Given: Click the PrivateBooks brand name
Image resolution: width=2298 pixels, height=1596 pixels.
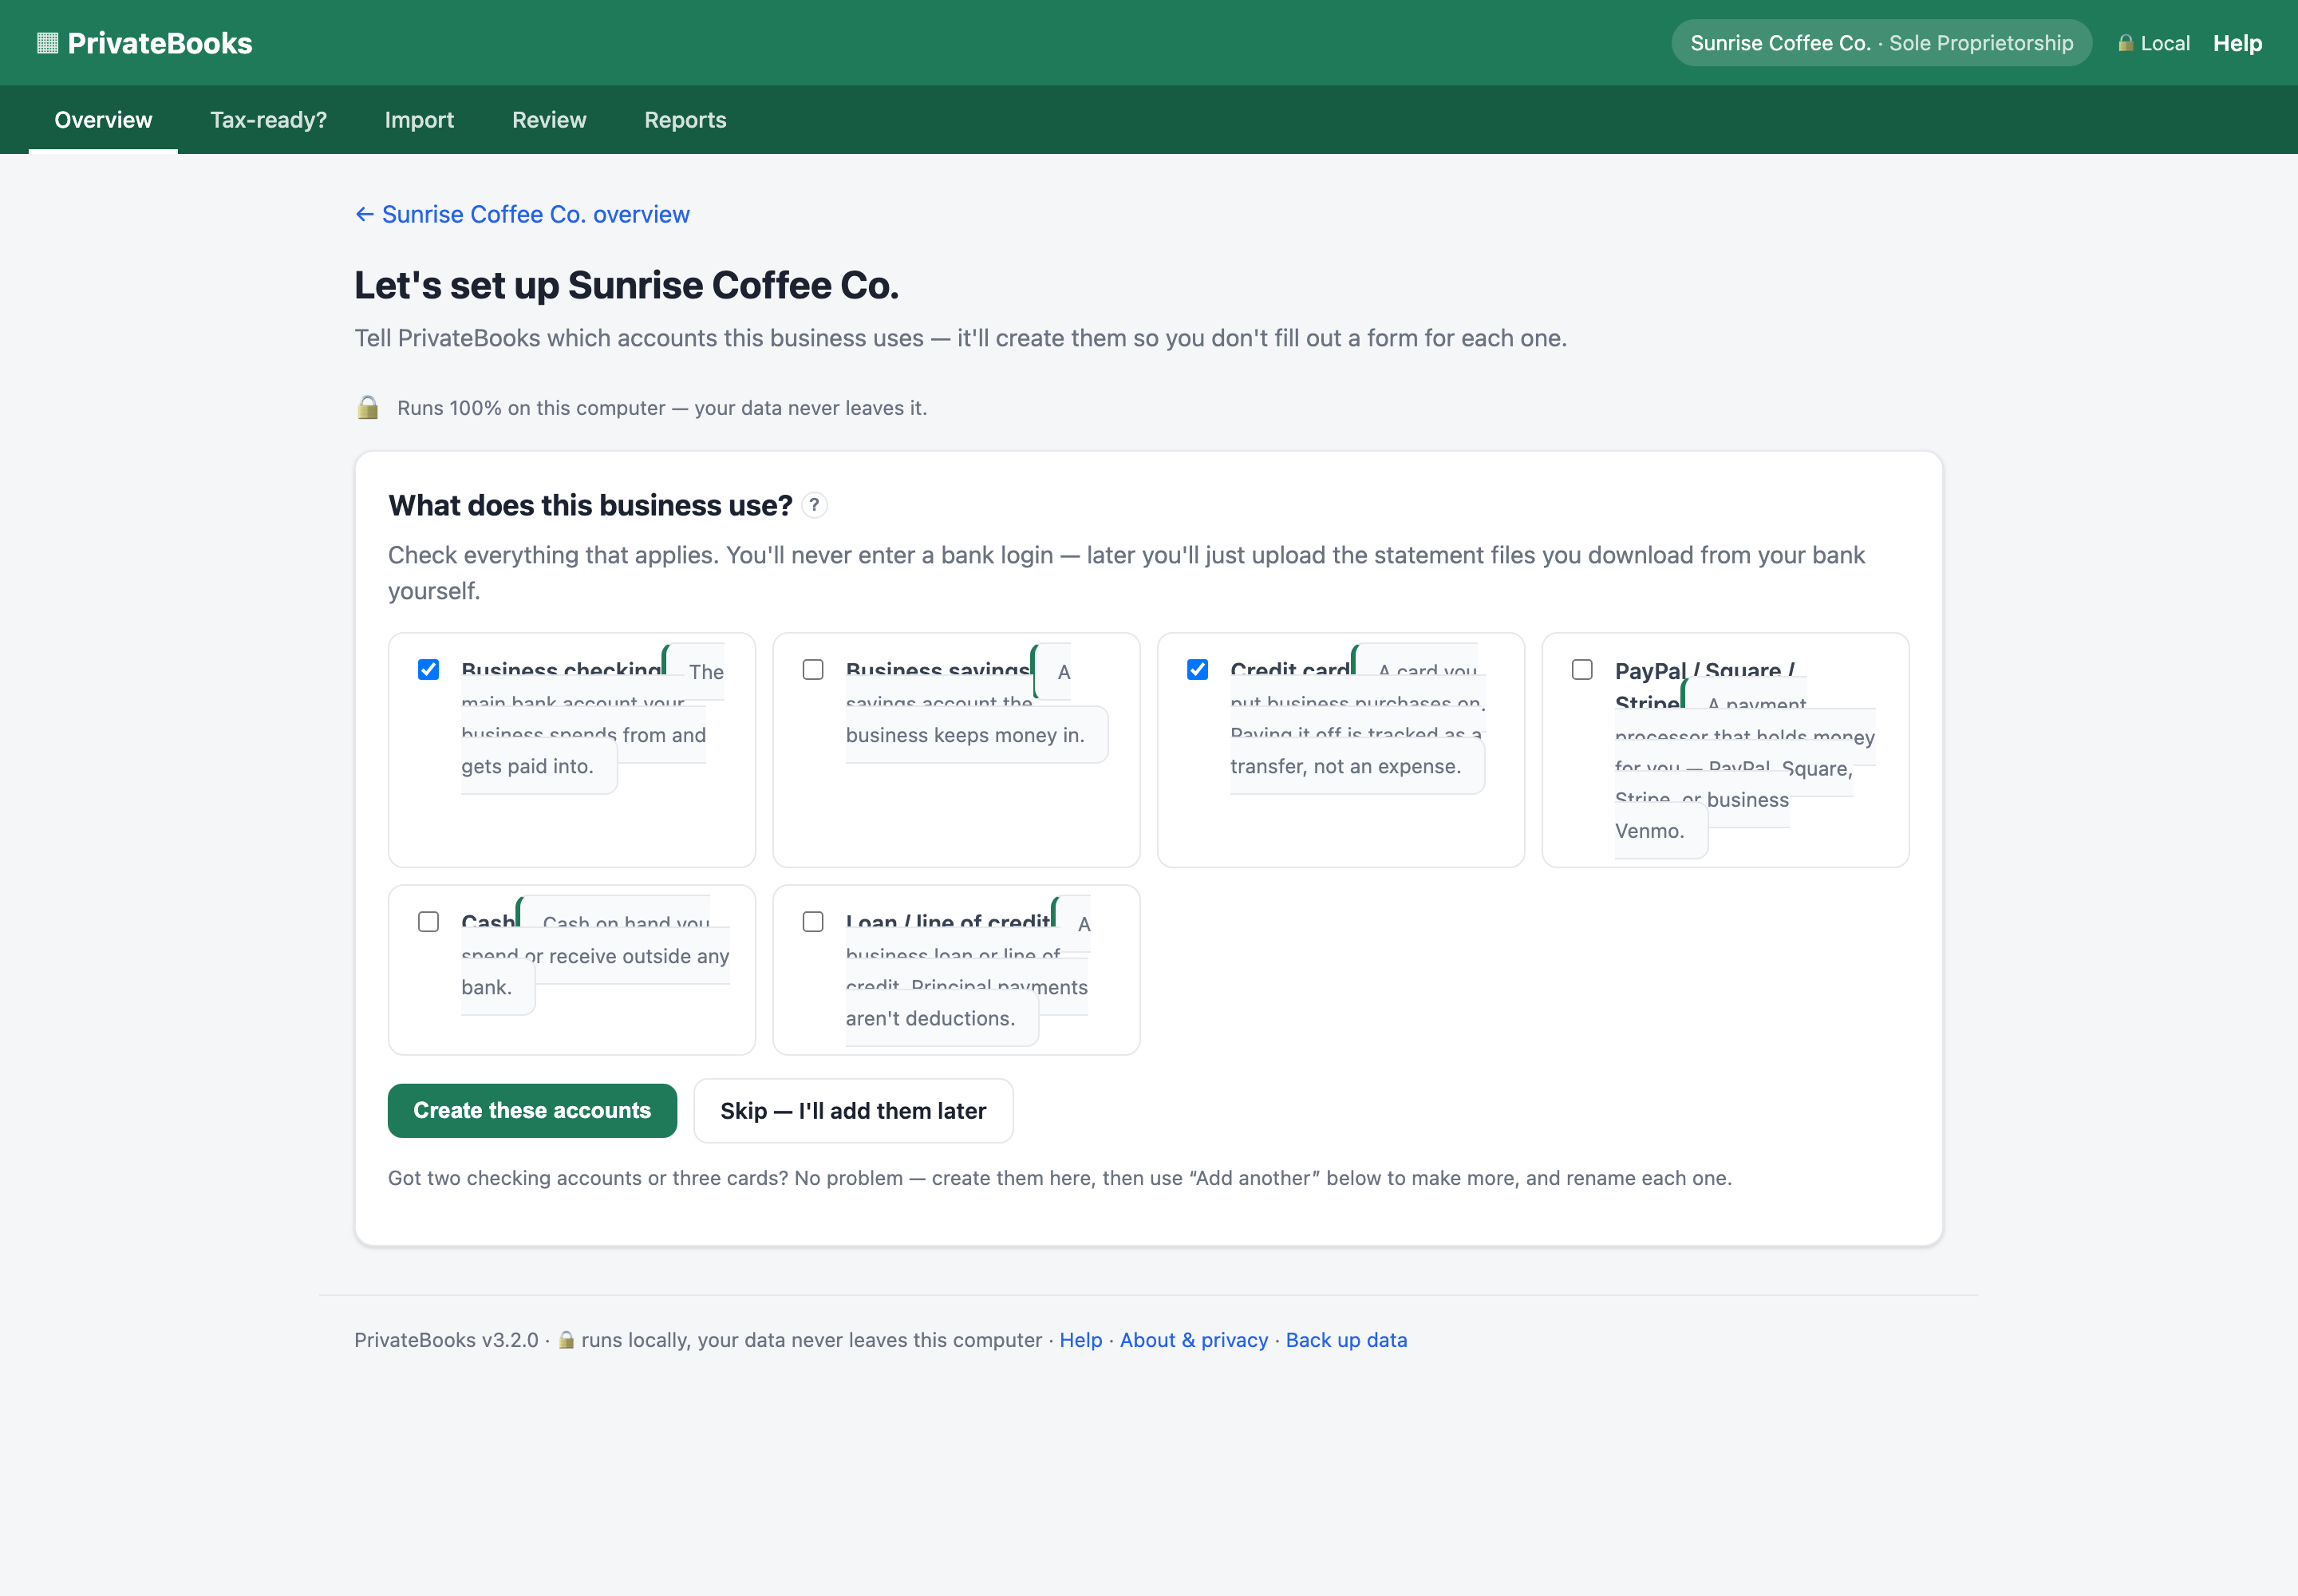Looking at the screenshot, I should 160,43.
